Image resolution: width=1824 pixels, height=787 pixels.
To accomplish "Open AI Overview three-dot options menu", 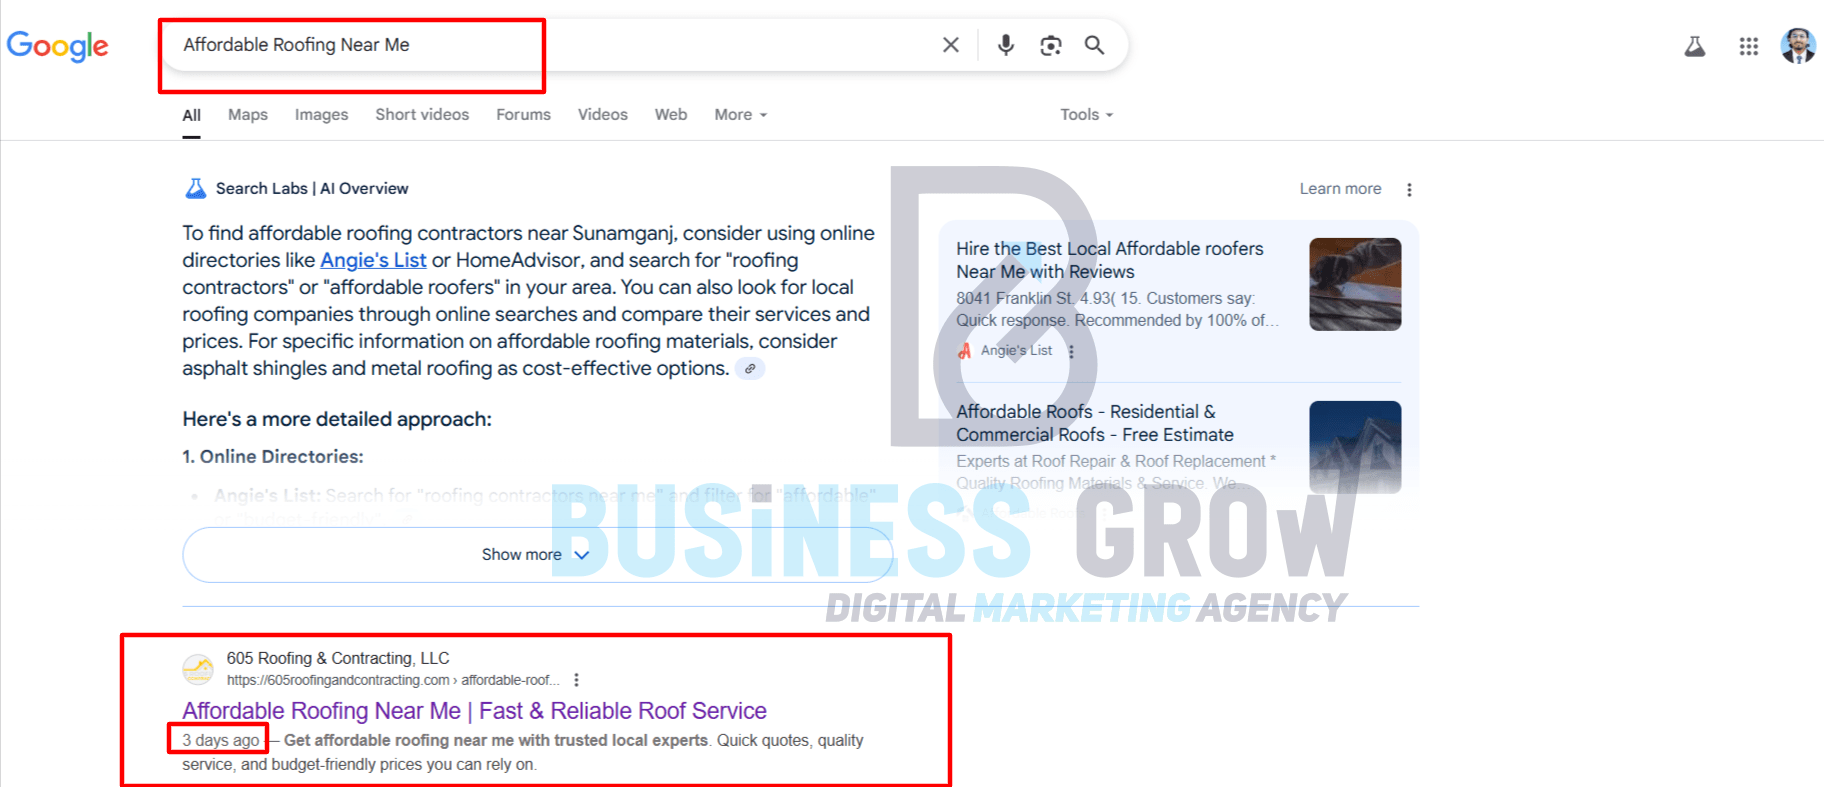I will [1409, 190].
